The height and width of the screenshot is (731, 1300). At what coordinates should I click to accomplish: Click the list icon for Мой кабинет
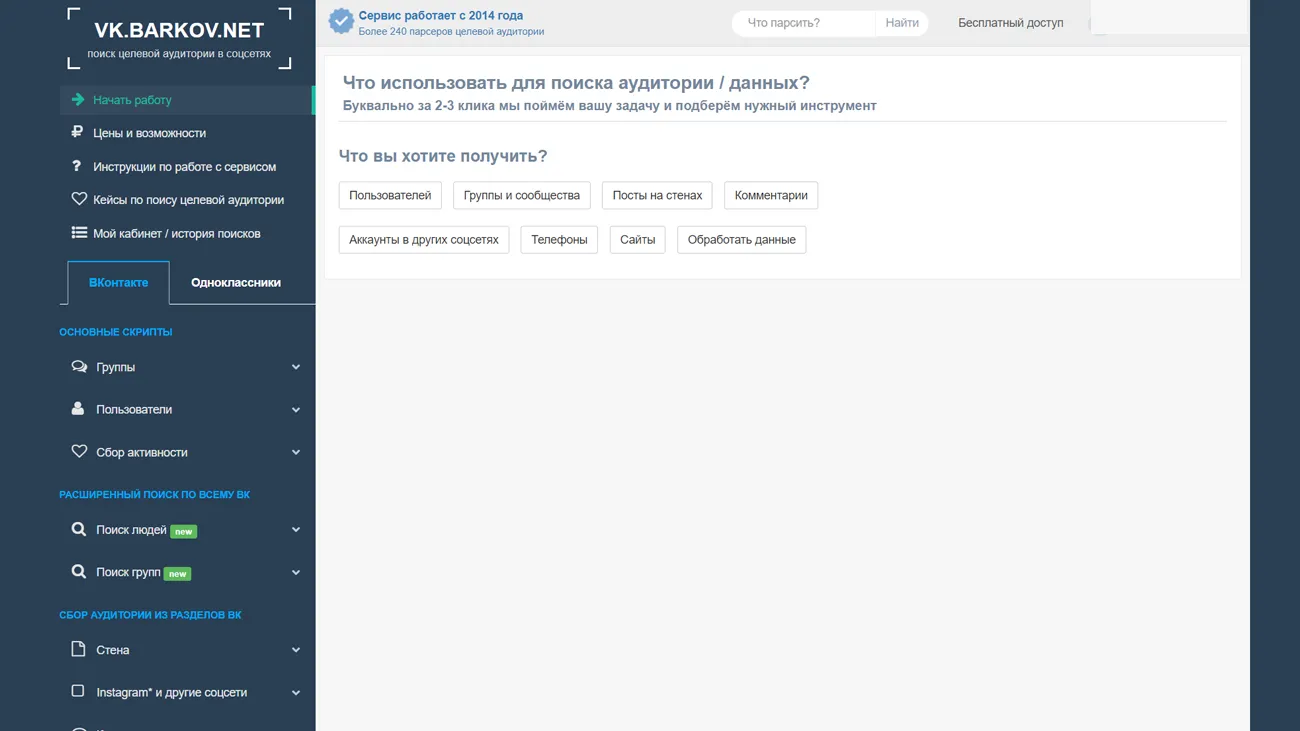tap(79, 233)
